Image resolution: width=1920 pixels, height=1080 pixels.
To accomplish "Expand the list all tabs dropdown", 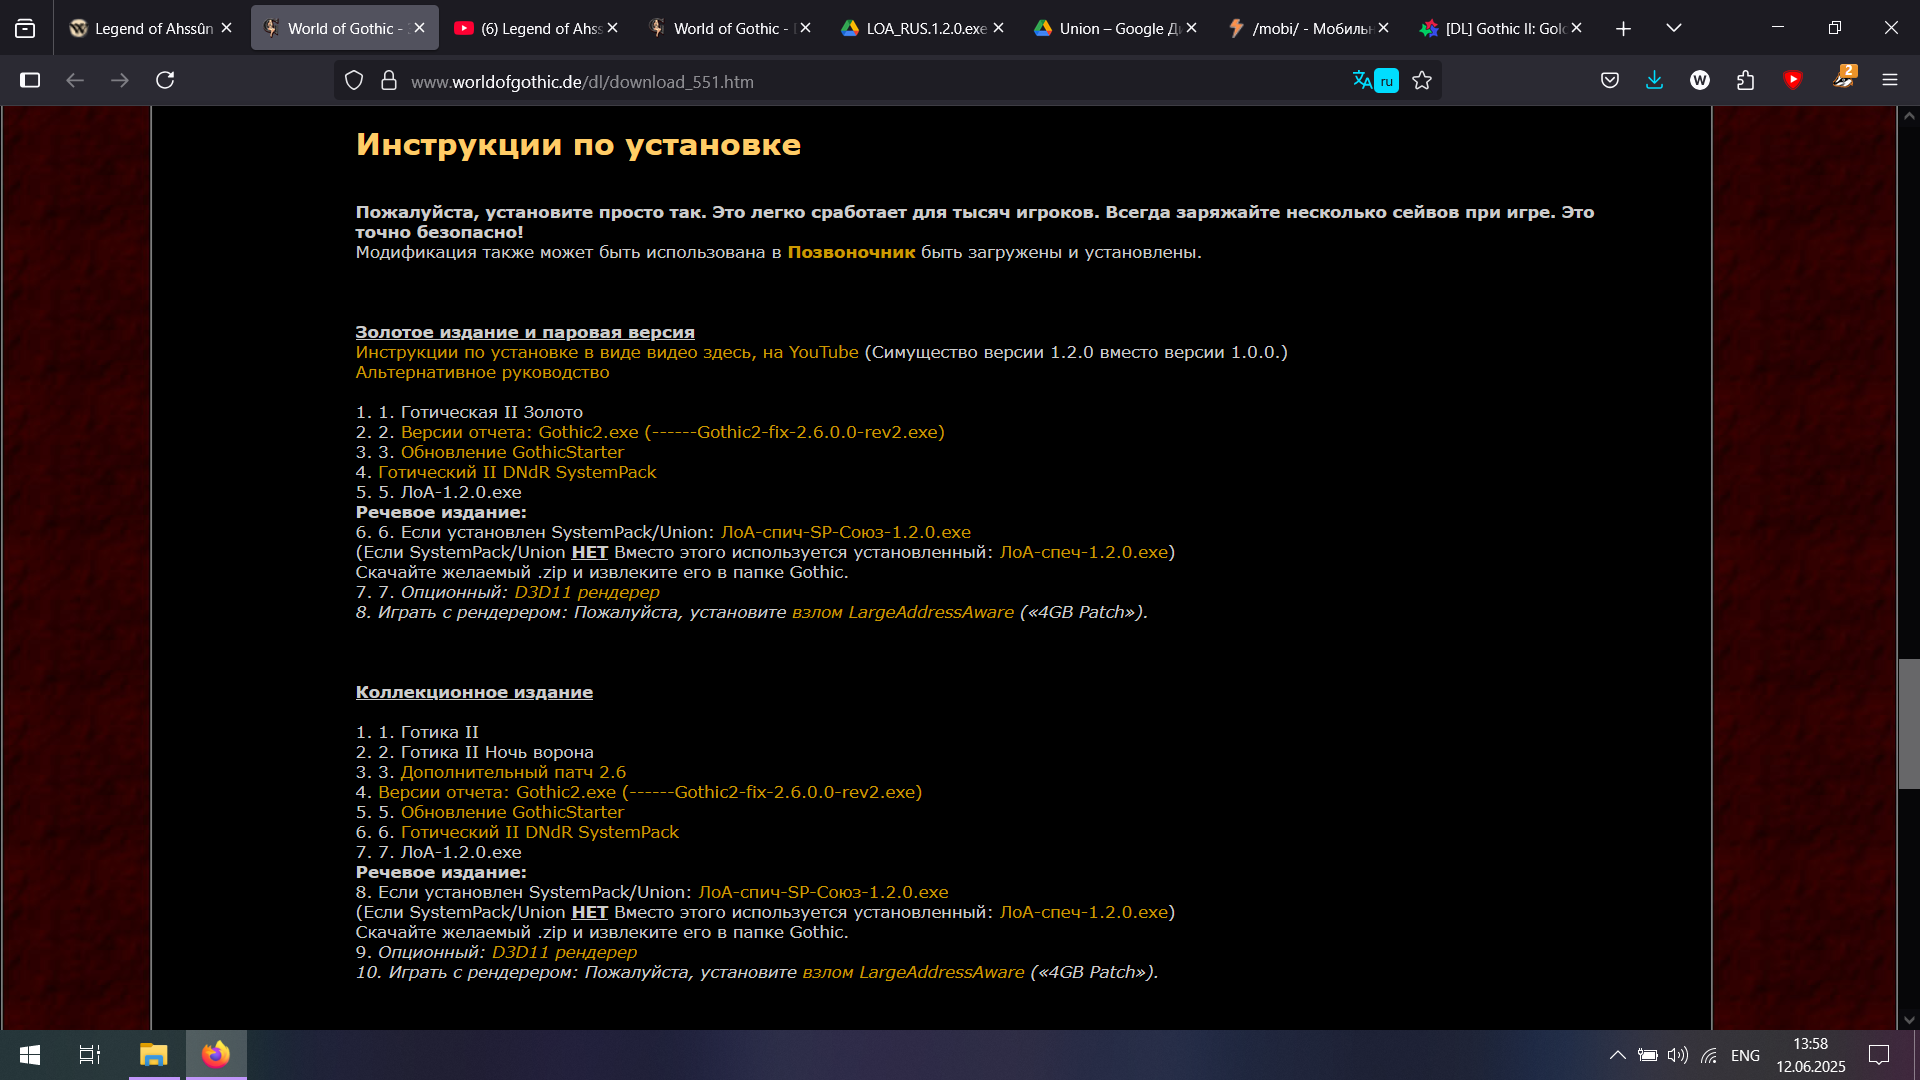I will pyautogui.click(x=1674, y=28).
